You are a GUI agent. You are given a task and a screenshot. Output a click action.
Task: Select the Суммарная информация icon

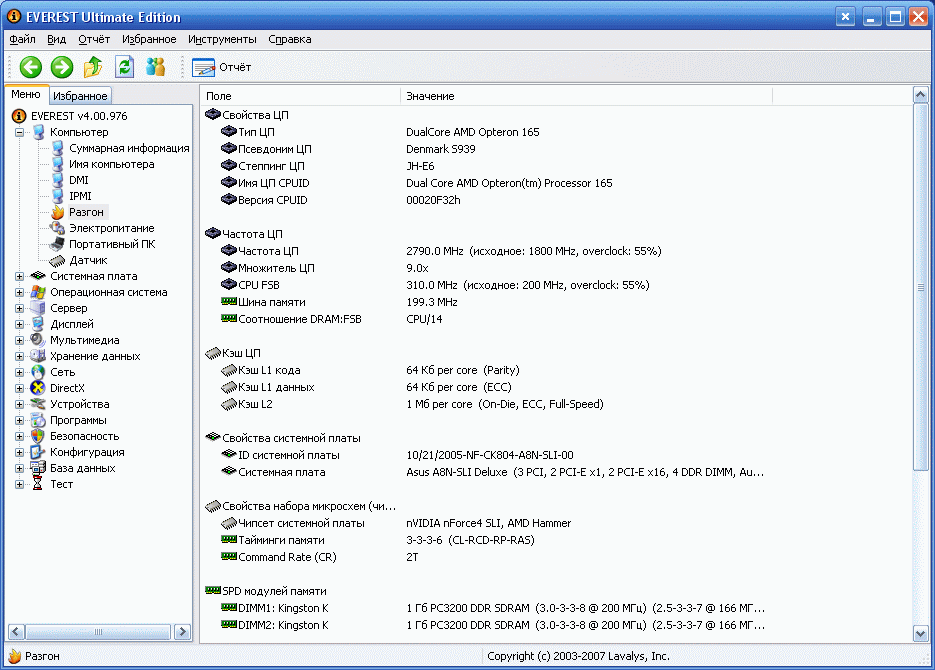pos(57,148)
